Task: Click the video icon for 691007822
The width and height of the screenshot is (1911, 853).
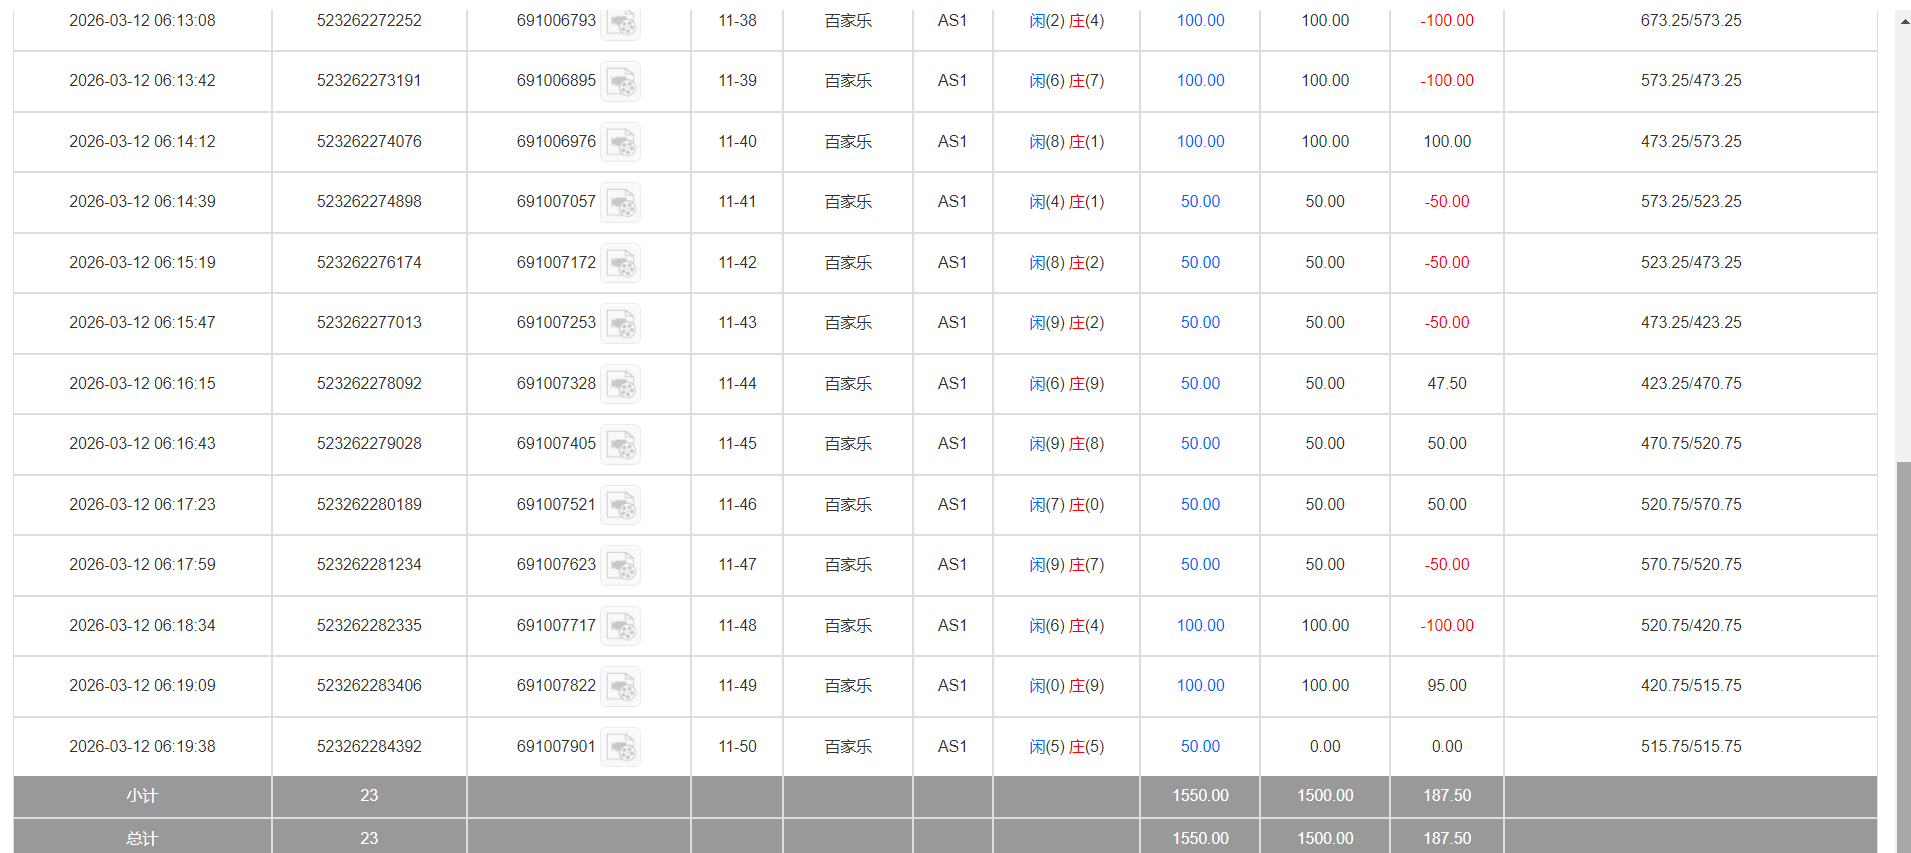Action: tap(621, 687)
